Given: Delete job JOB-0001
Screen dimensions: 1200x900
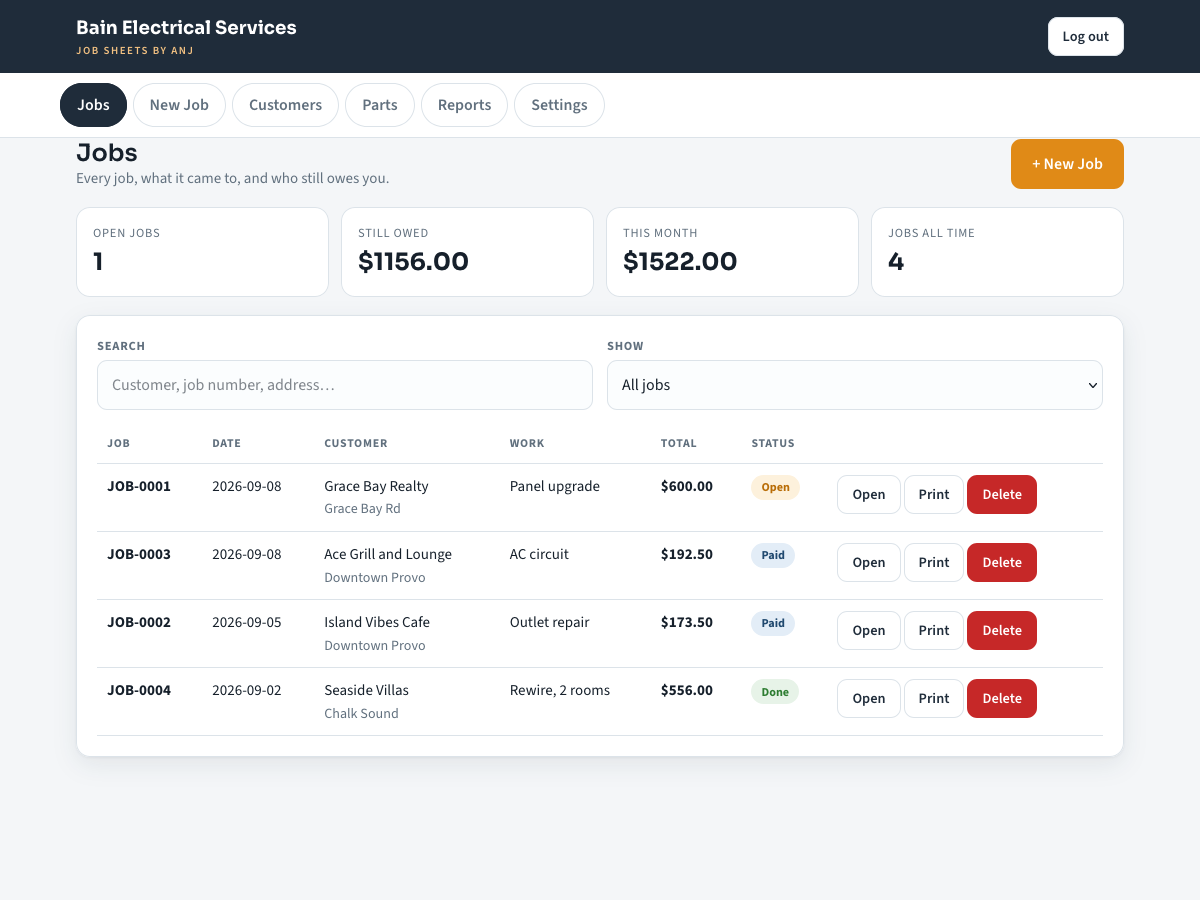Looking at the screenshot, I should coord(1002,494).
